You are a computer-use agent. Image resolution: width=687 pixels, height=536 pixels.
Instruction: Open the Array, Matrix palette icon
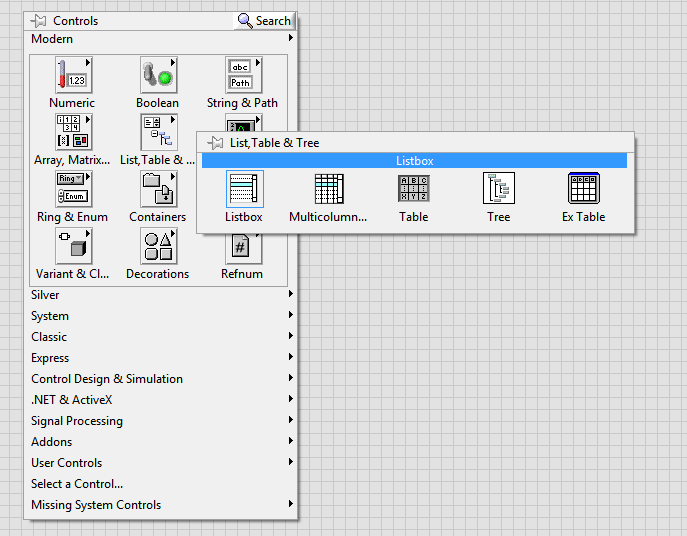point(73,132)
